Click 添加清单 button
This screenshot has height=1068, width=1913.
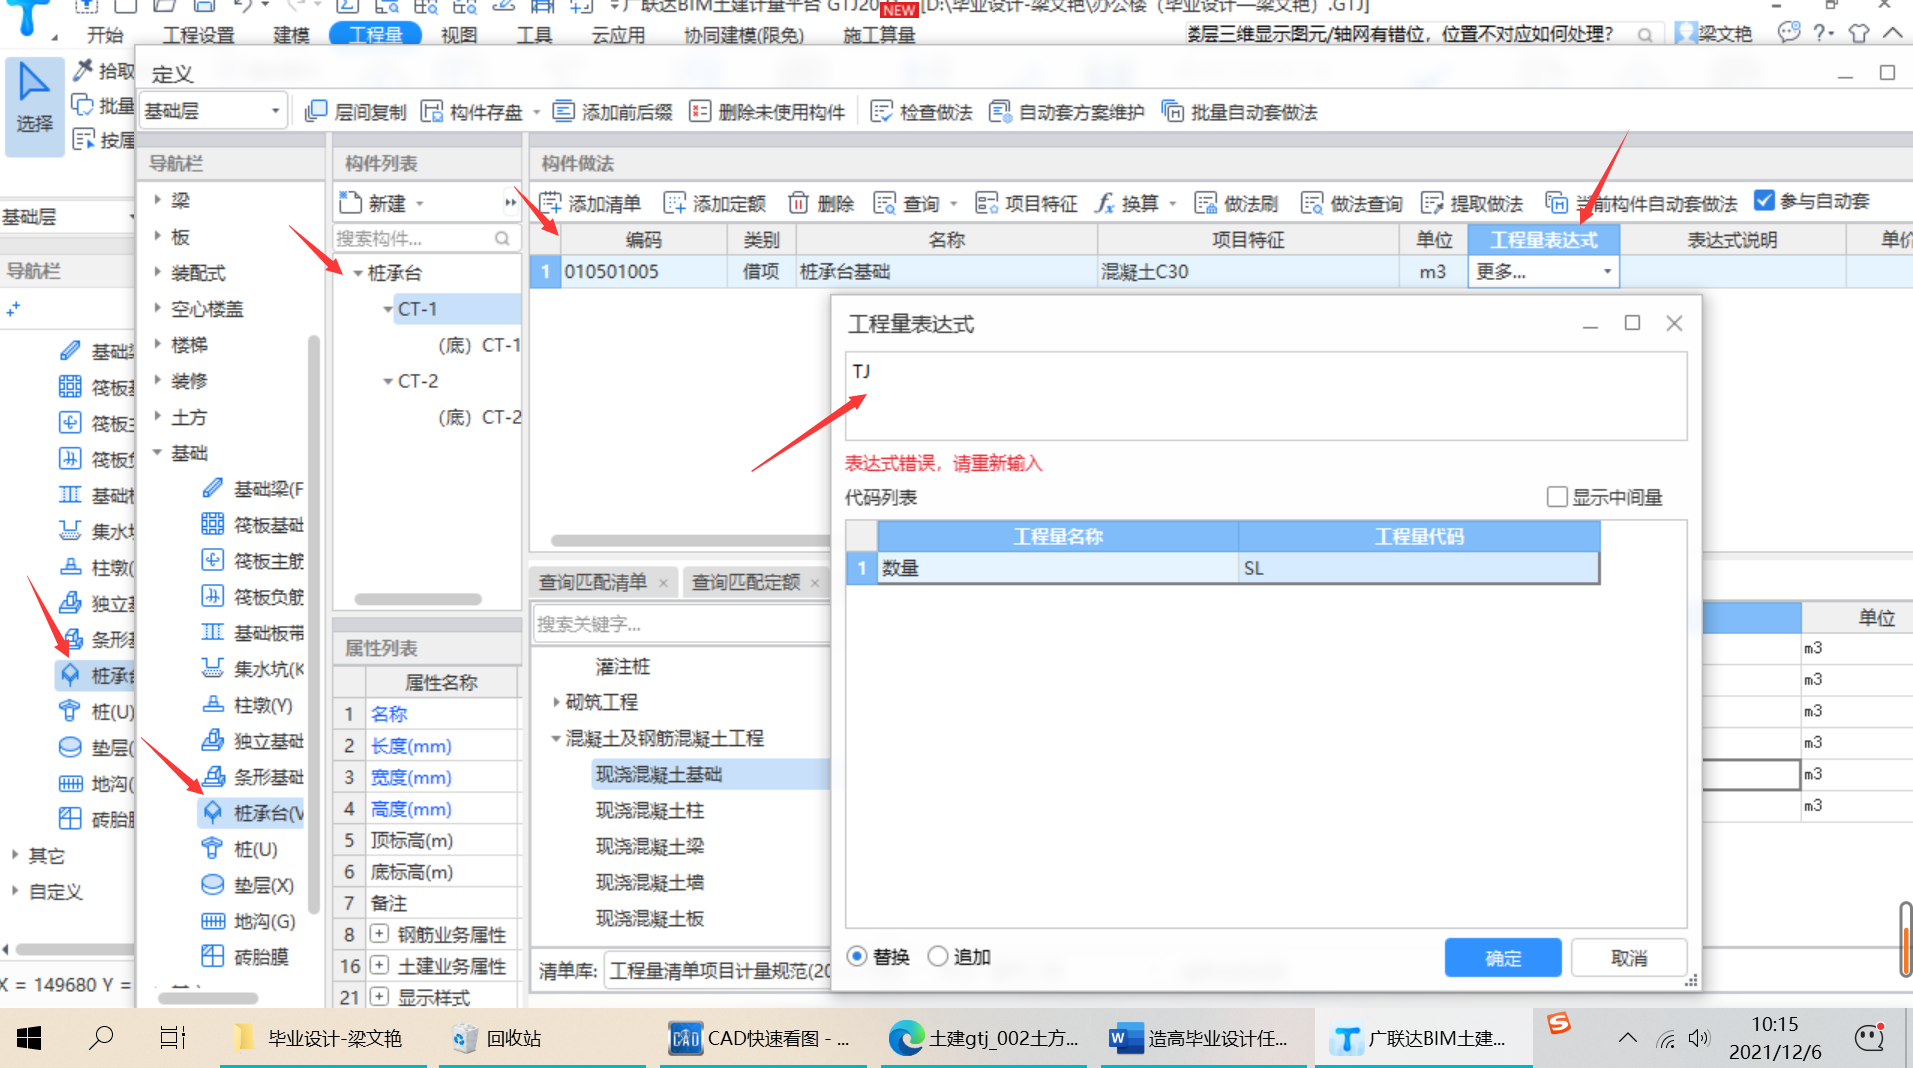(x=591, y=203)
